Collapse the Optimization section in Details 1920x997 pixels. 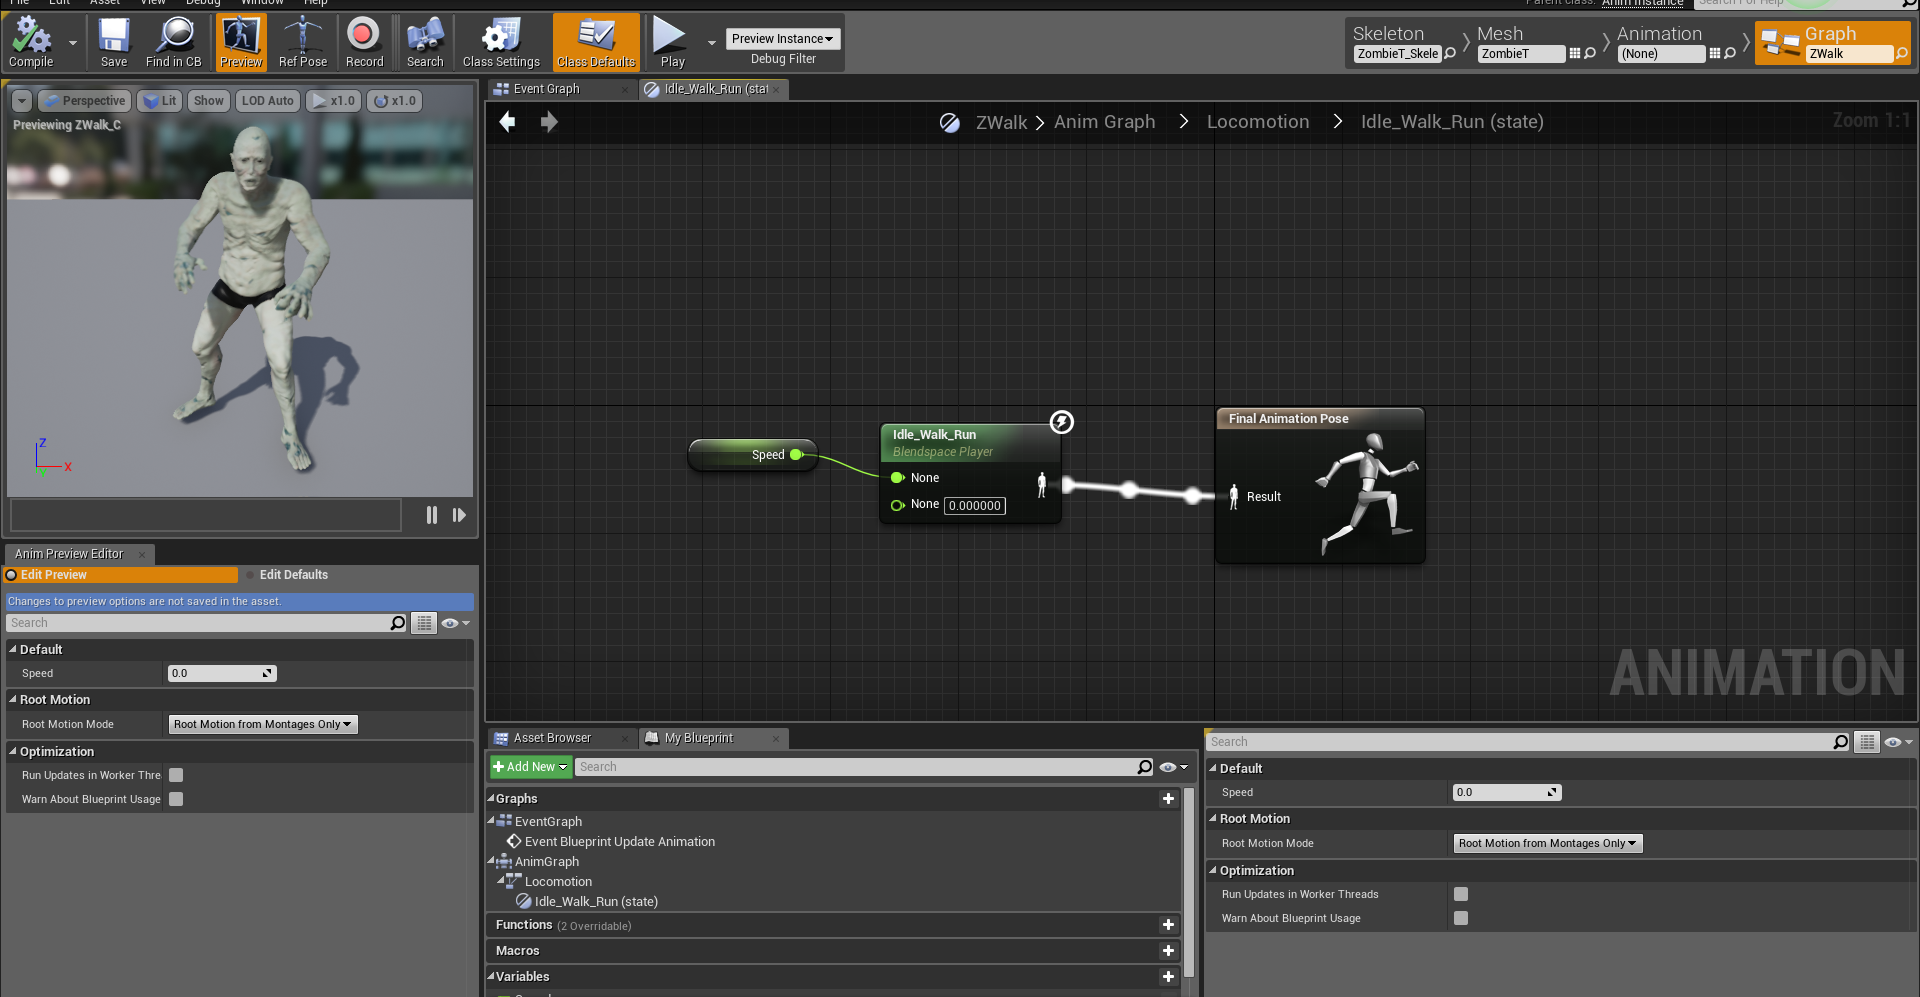click(1213, 871)
